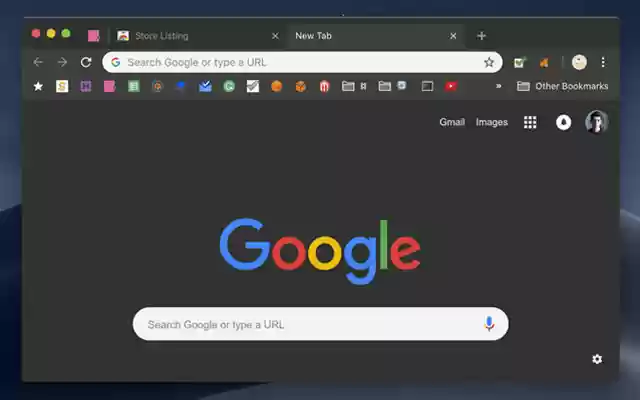Open the orange extension icon in toolbar
Viewport: 640px width, 400px height.
pyautogui.click(x=544, y=62)
